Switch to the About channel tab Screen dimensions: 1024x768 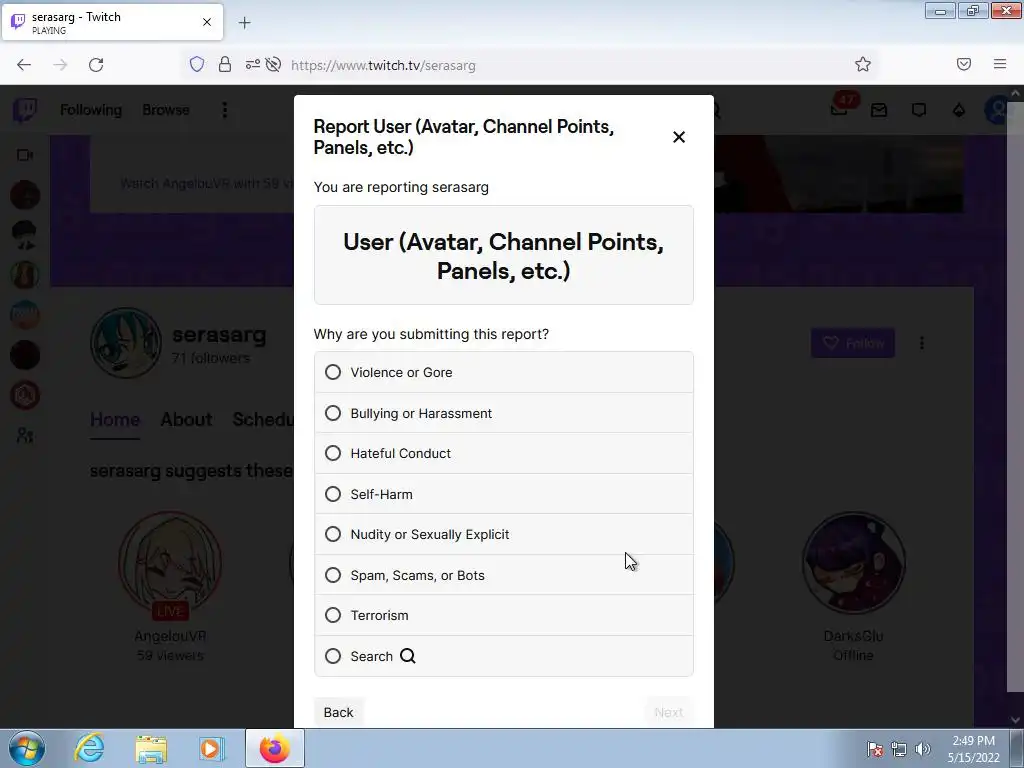186,419
